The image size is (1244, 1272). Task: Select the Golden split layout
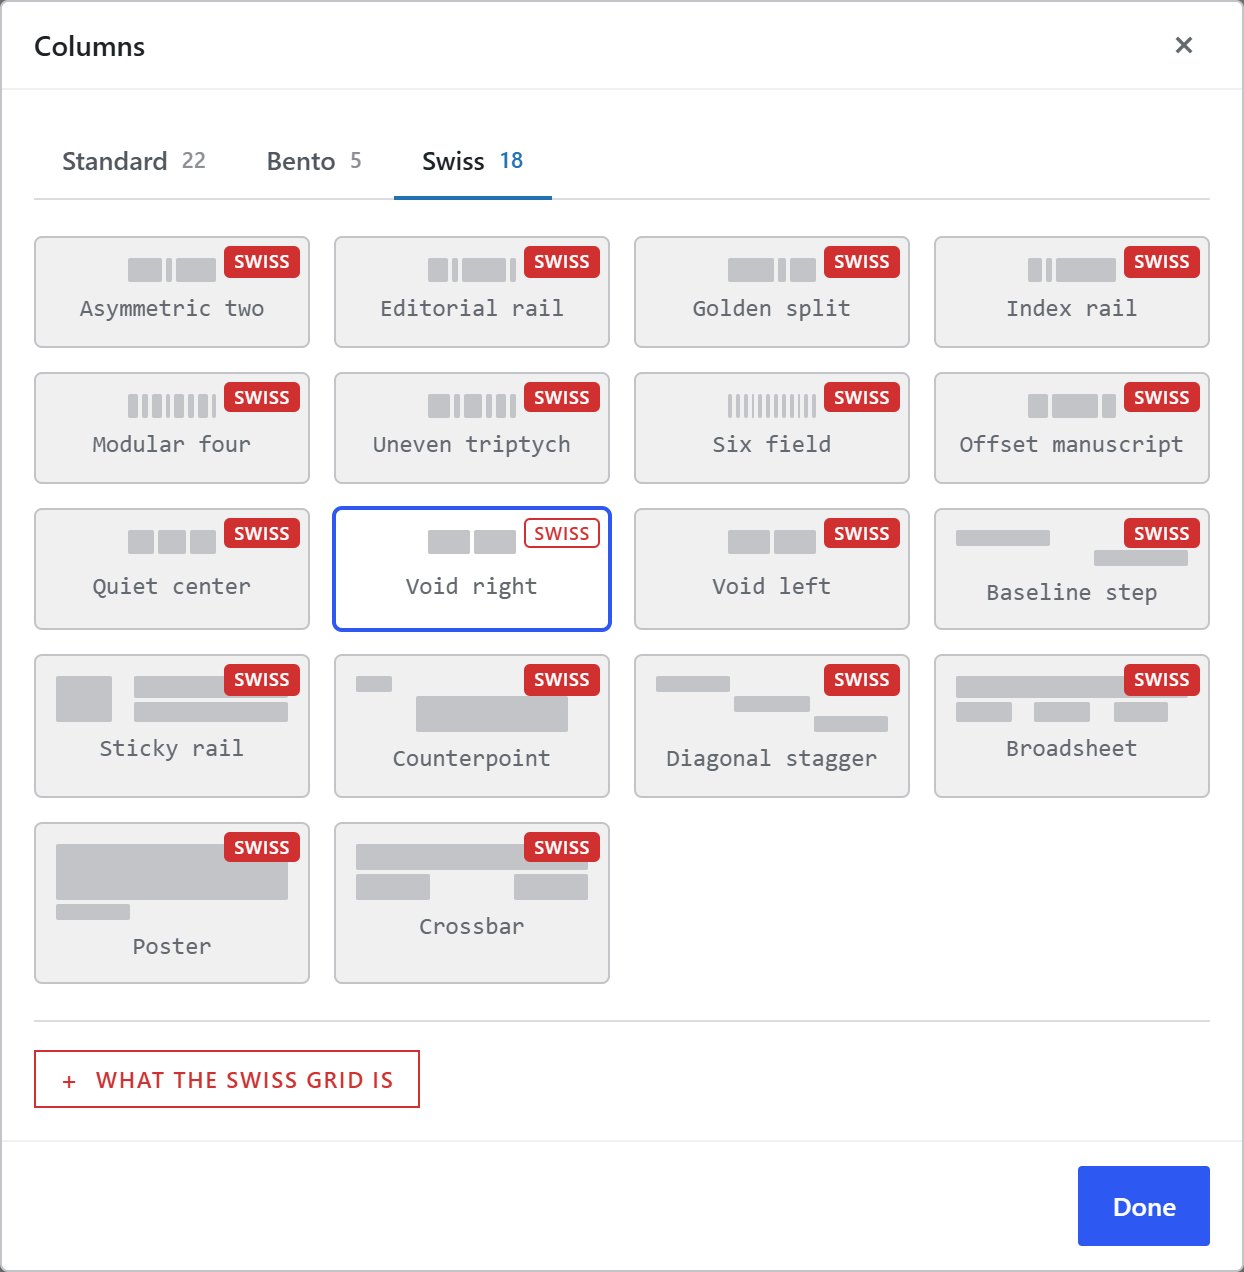pyautogui.click(x=772, y=292)
